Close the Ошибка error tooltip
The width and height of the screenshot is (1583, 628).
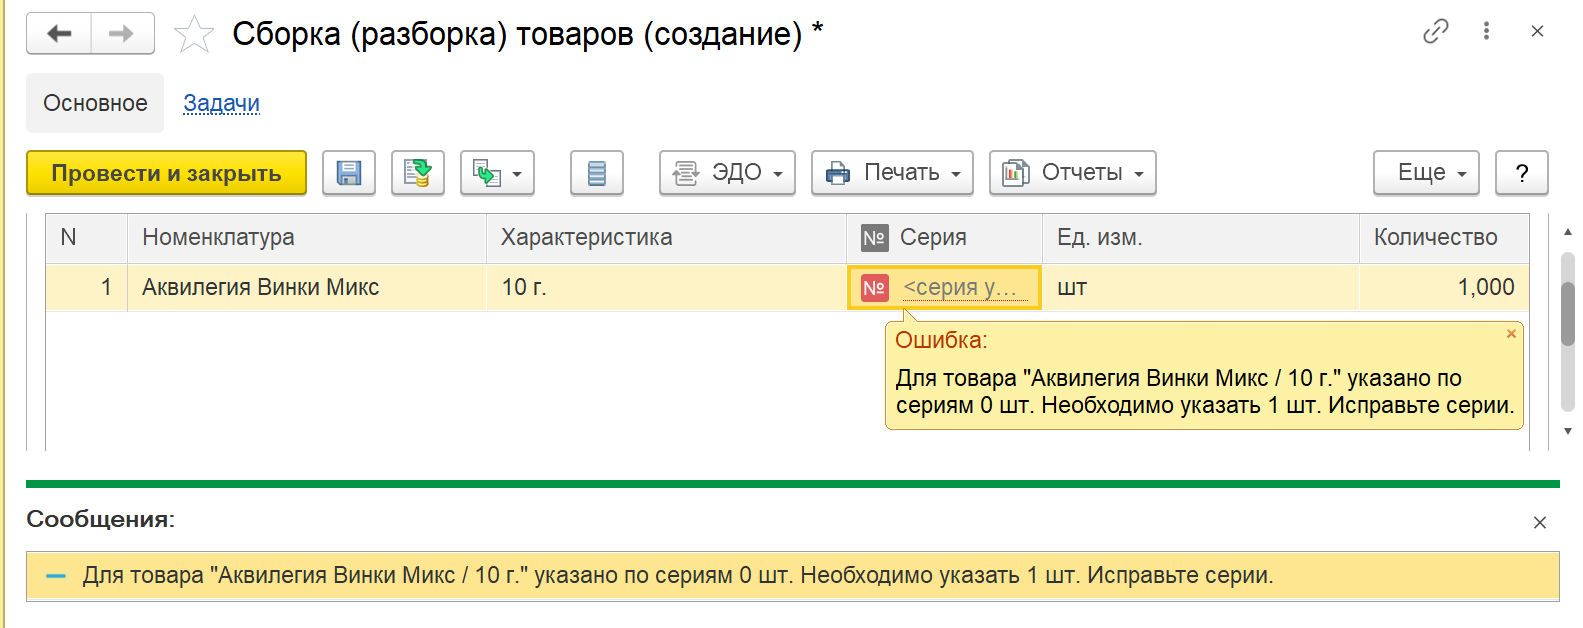(1511, 334)
